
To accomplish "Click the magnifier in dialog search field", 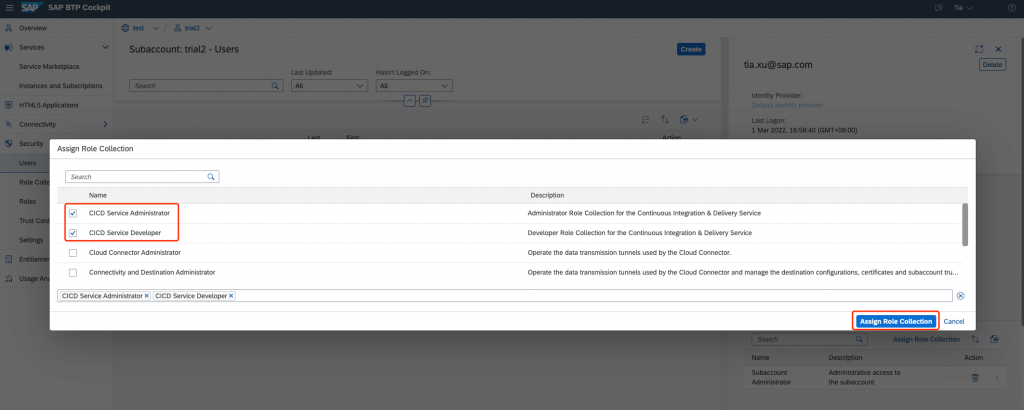I will pos(211,176).
